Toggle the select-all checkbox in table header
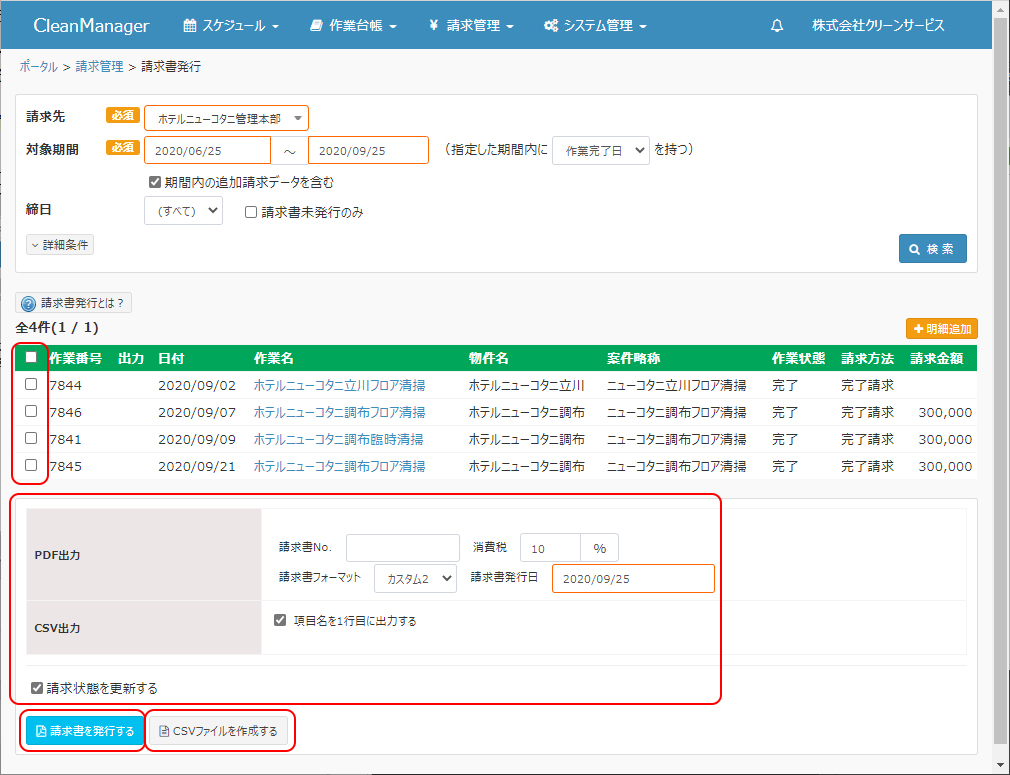 31,357
